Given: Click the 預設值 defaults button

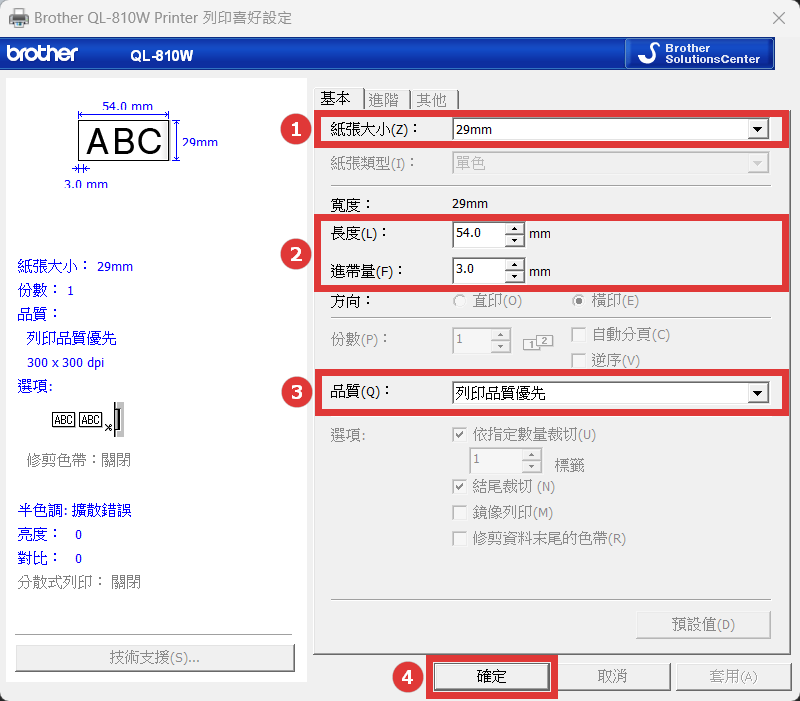Looking at the screenshot, I should pos(703,624).
